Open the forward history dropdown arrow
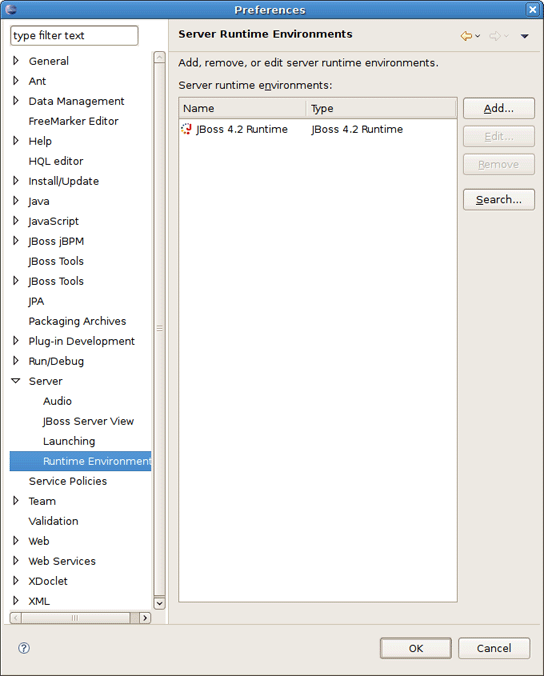The image size is (544, 676). pos(506,36)
